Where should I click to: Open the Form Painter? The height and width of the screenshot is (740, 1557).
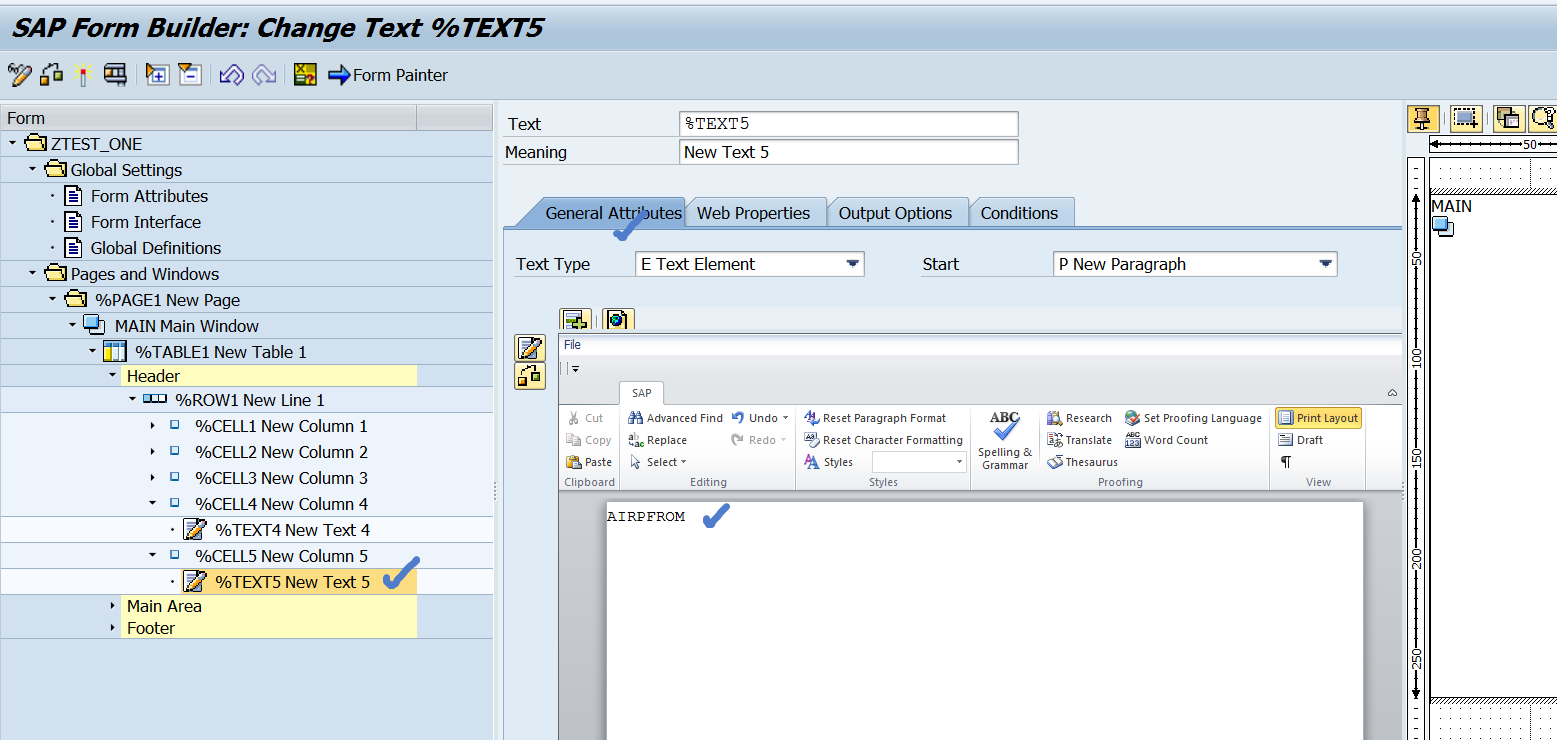pos(388,75)
